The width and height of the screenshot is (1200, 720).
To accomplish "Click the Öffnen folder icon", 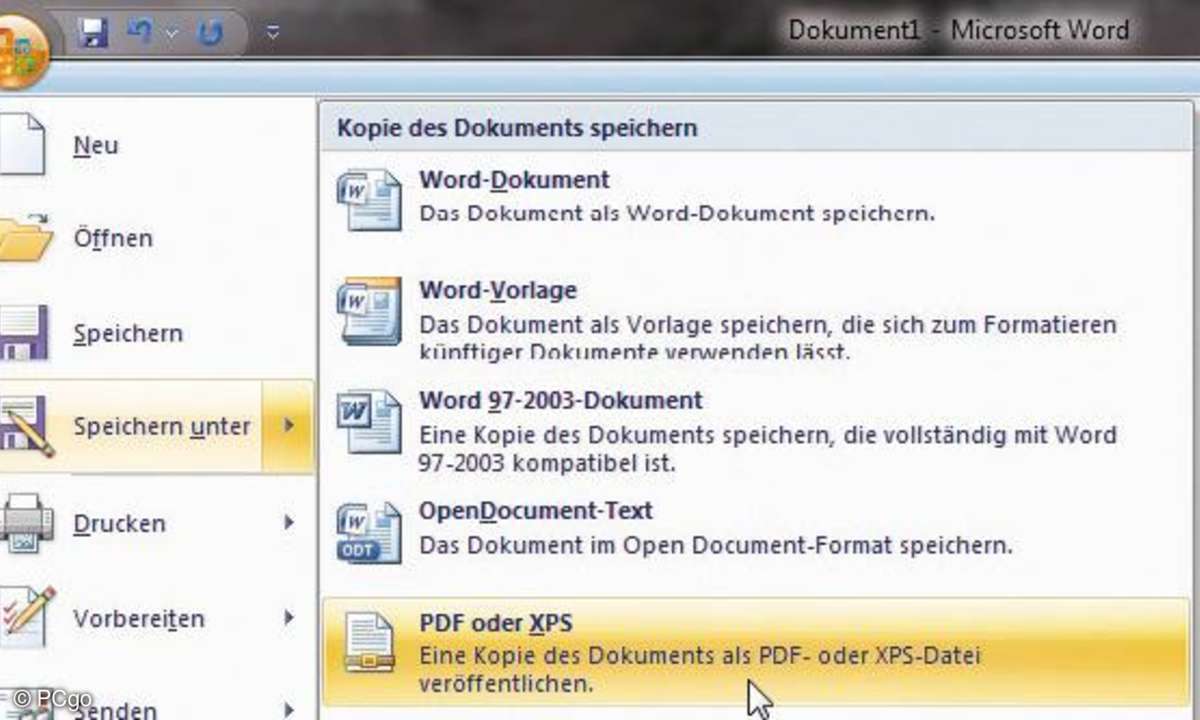I will coord(26,238).
